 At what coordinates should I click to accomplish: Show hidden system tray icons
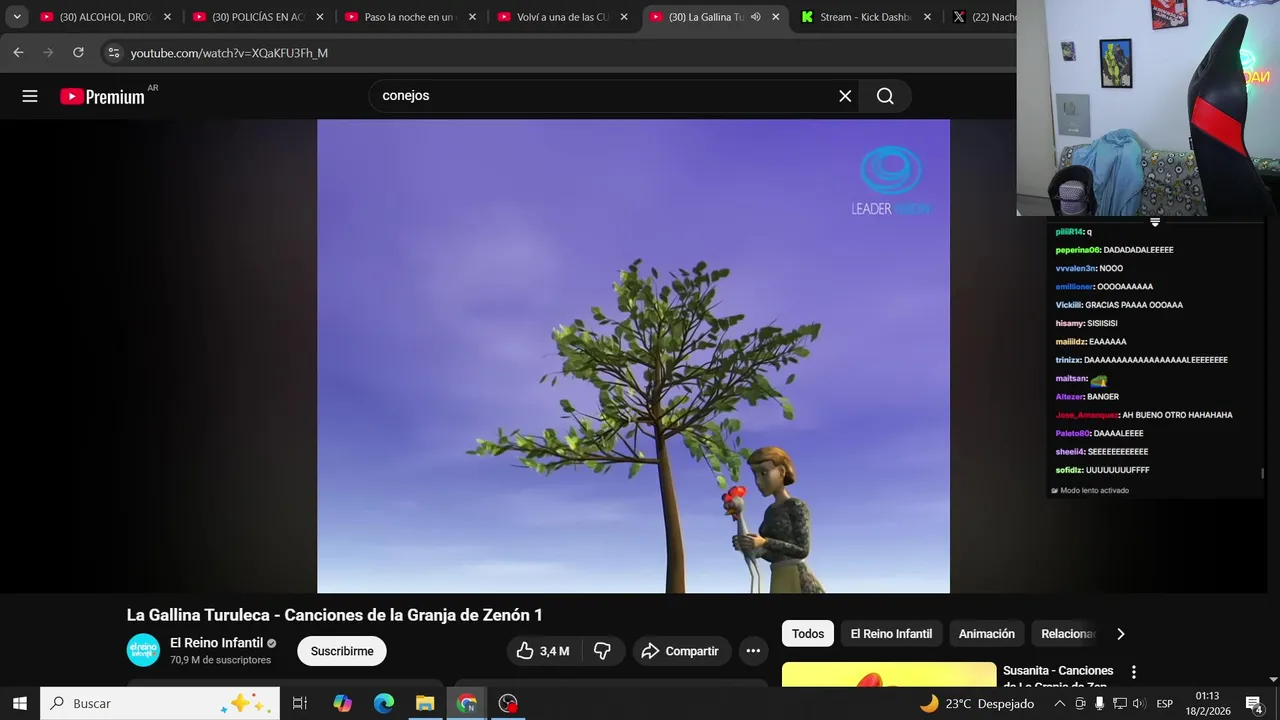point(1059,704)
